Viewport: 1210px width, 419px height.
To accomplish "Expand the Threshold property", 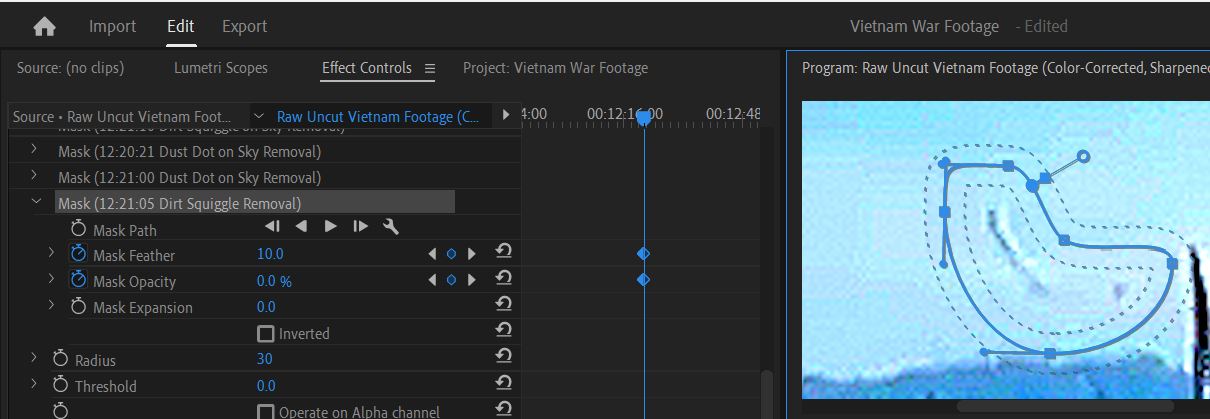I will 34,384.
